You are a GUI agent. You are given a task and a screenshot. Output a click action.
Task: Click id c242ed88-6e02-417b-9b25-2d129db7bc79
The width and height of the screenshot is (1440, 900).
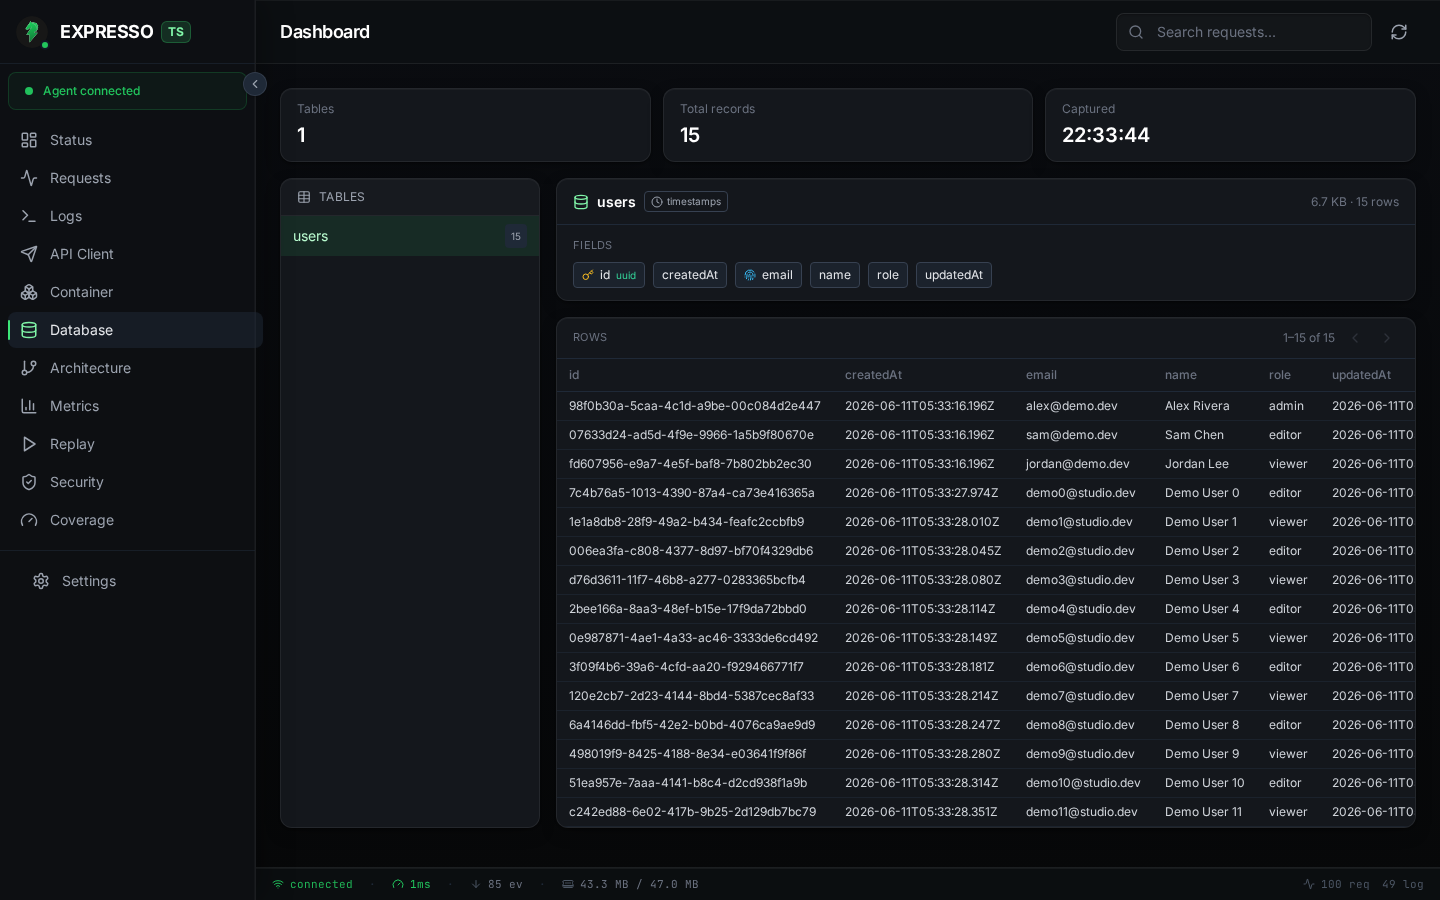click(x=693, y=812)
